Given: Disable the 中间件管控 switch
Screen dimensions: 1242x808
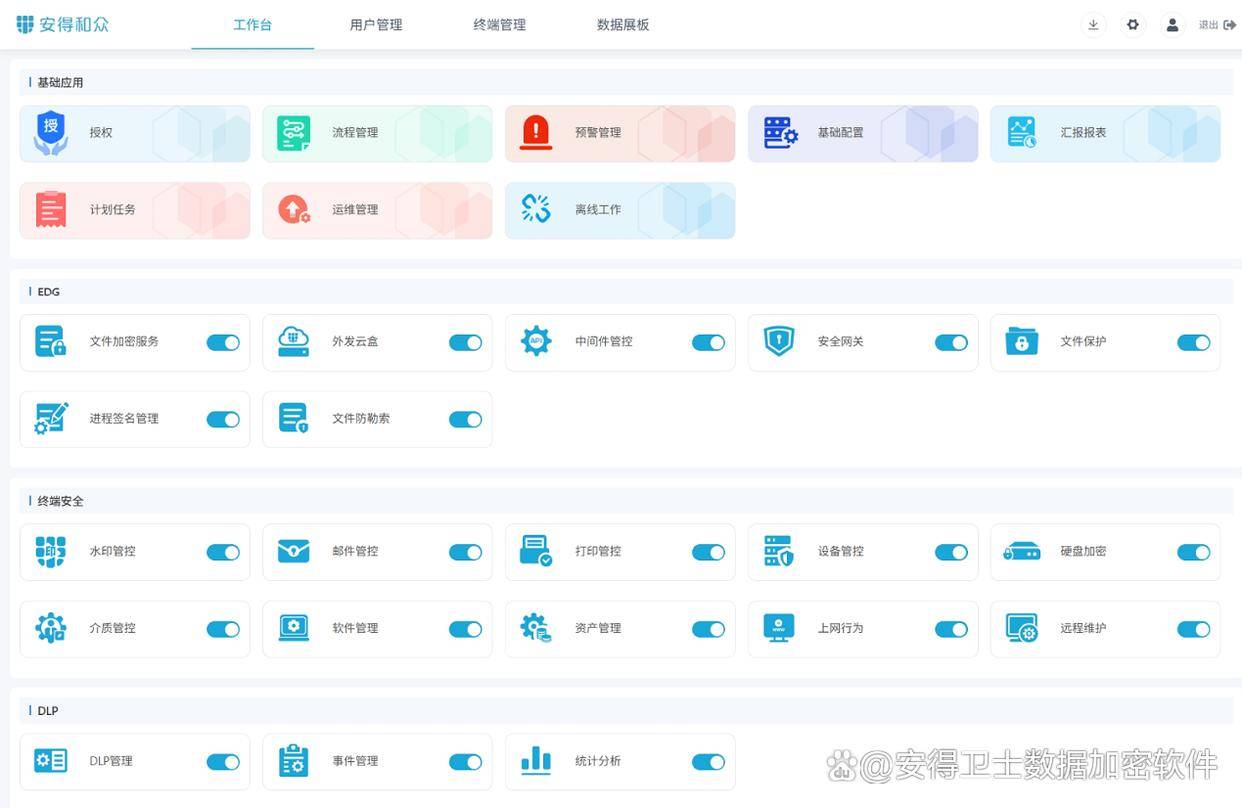Looking at the screenshot, I should coord(709,343).
